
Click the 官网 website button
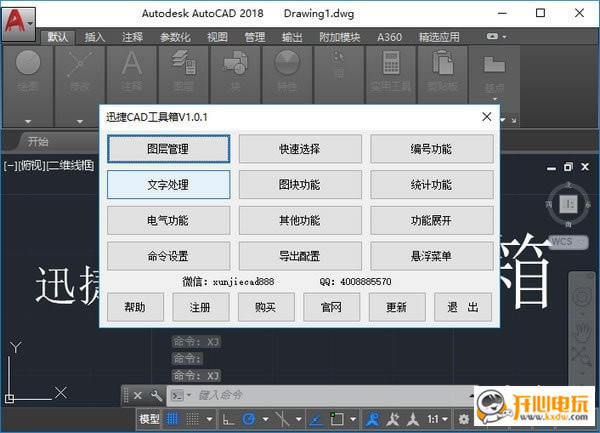[x=331, y=307]
